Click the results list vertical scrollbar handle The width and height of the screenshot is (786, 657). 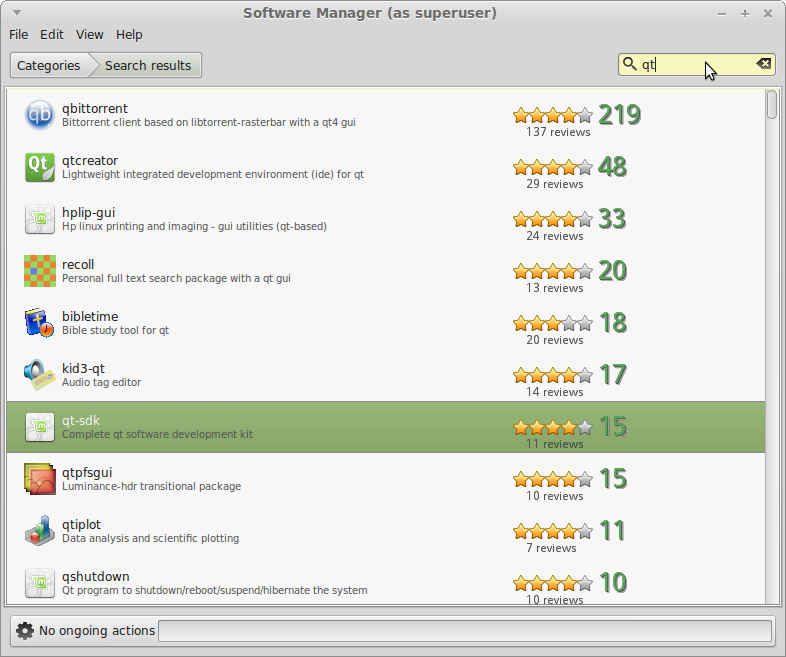772,104
